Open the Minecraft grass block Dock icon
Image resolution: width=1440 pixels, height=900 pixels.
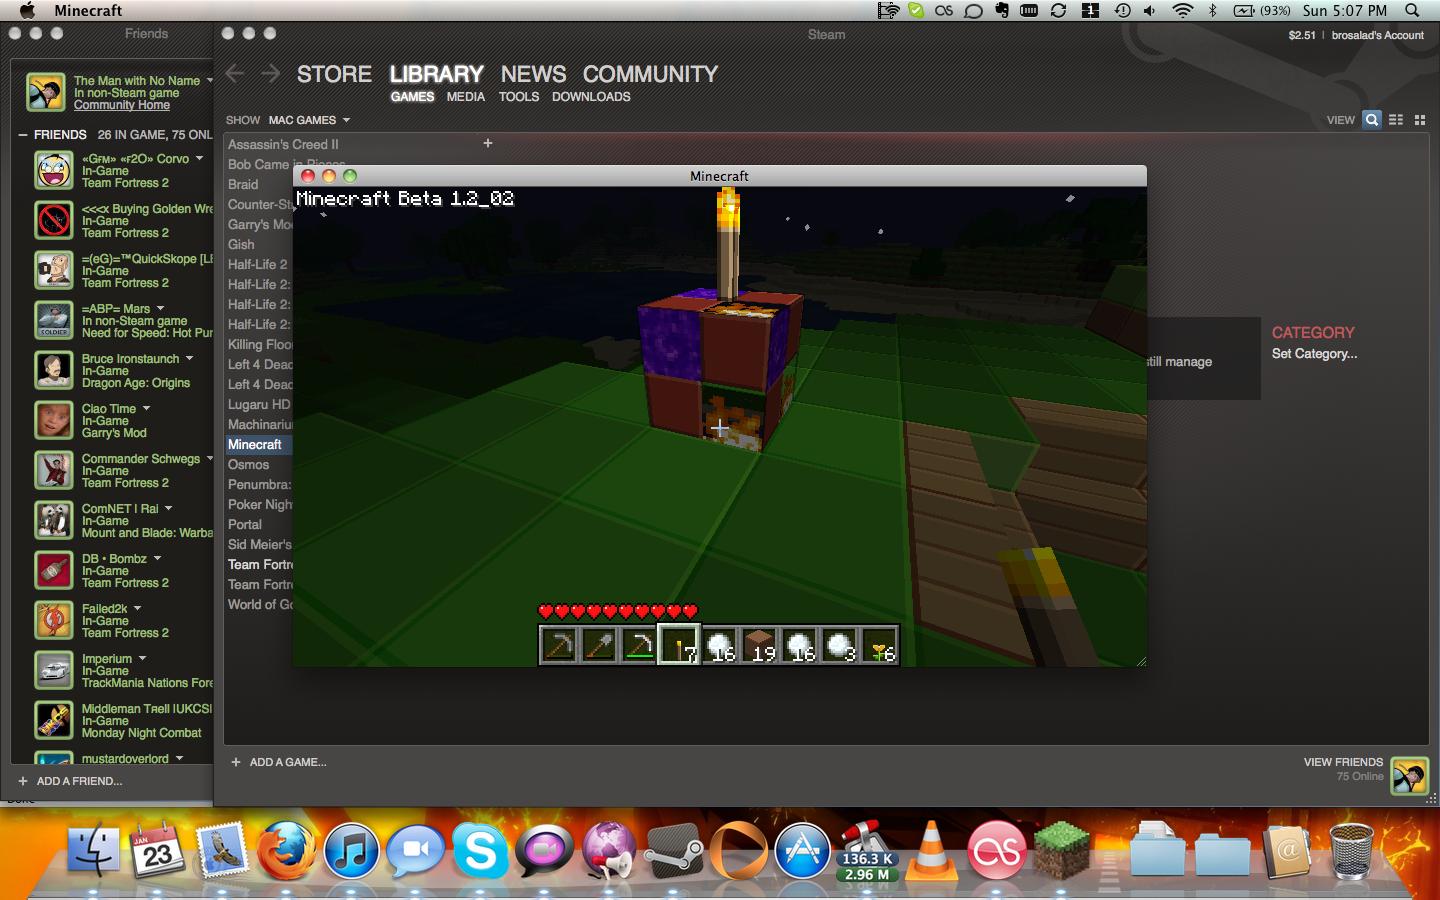1061,851
